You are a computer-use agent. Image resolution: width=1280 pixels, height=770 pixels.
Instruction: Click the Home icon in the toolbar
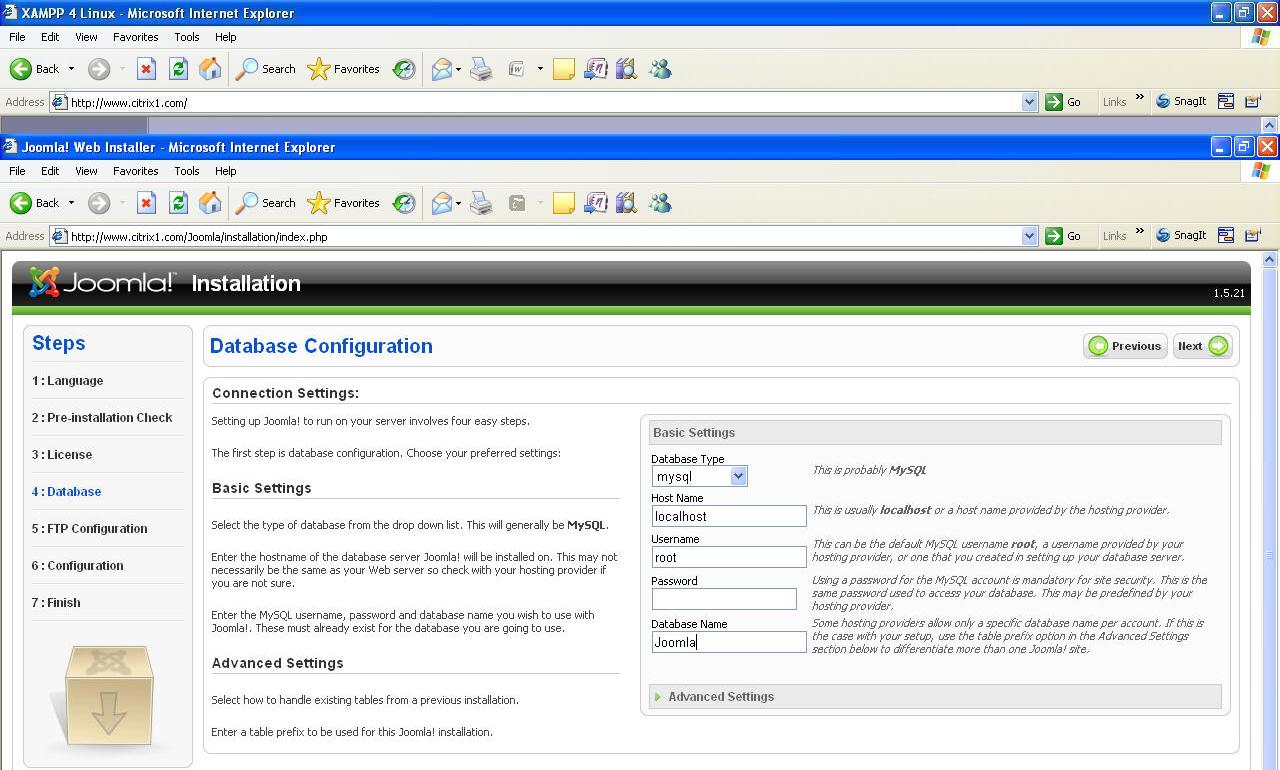pyautogui.click(x=209, y=203)
